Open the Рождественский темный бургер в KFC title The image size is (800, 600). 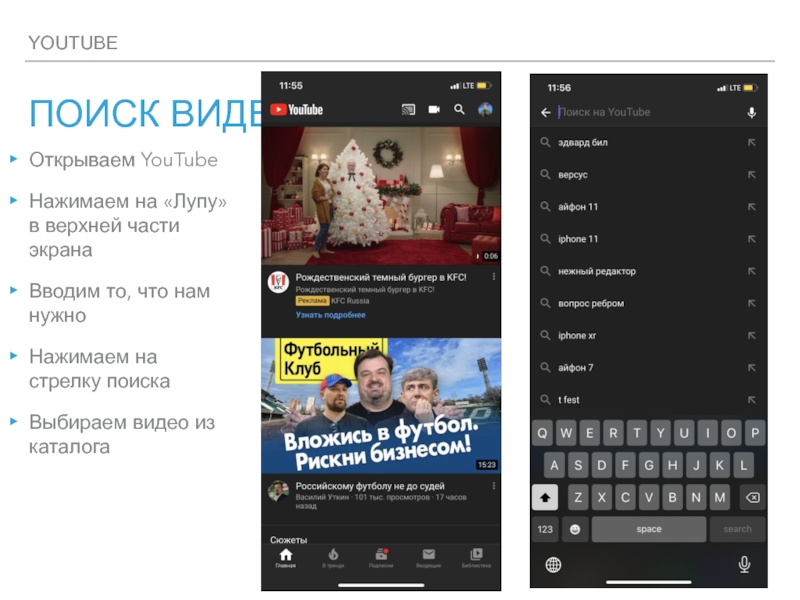point(381,277)
